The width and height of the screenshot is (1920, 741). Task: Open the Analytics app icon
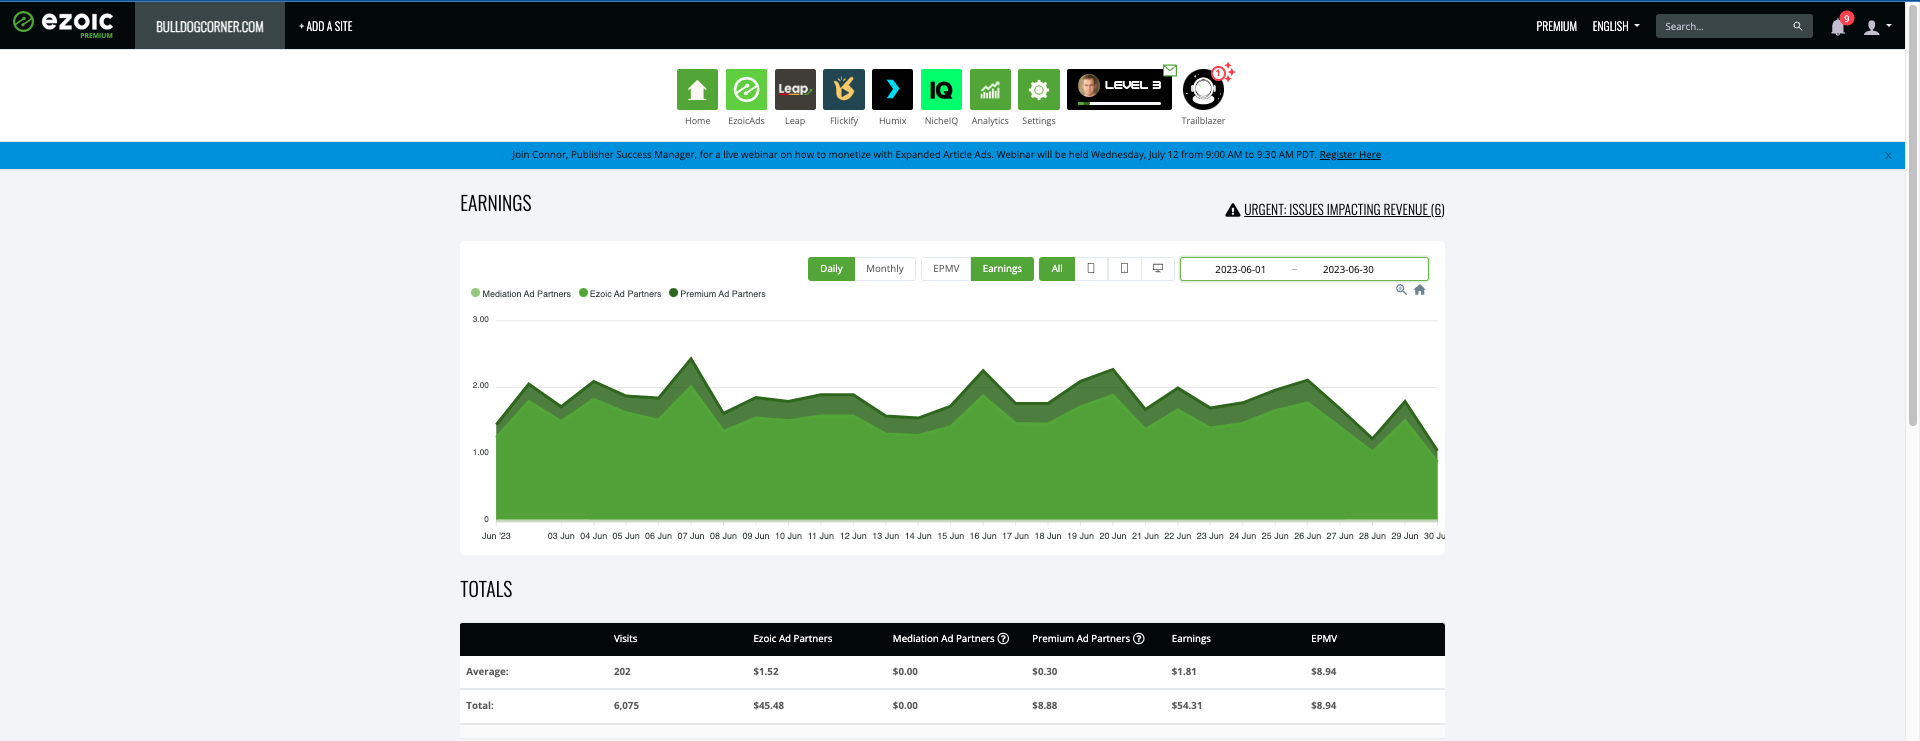click(x=990, y=90)
